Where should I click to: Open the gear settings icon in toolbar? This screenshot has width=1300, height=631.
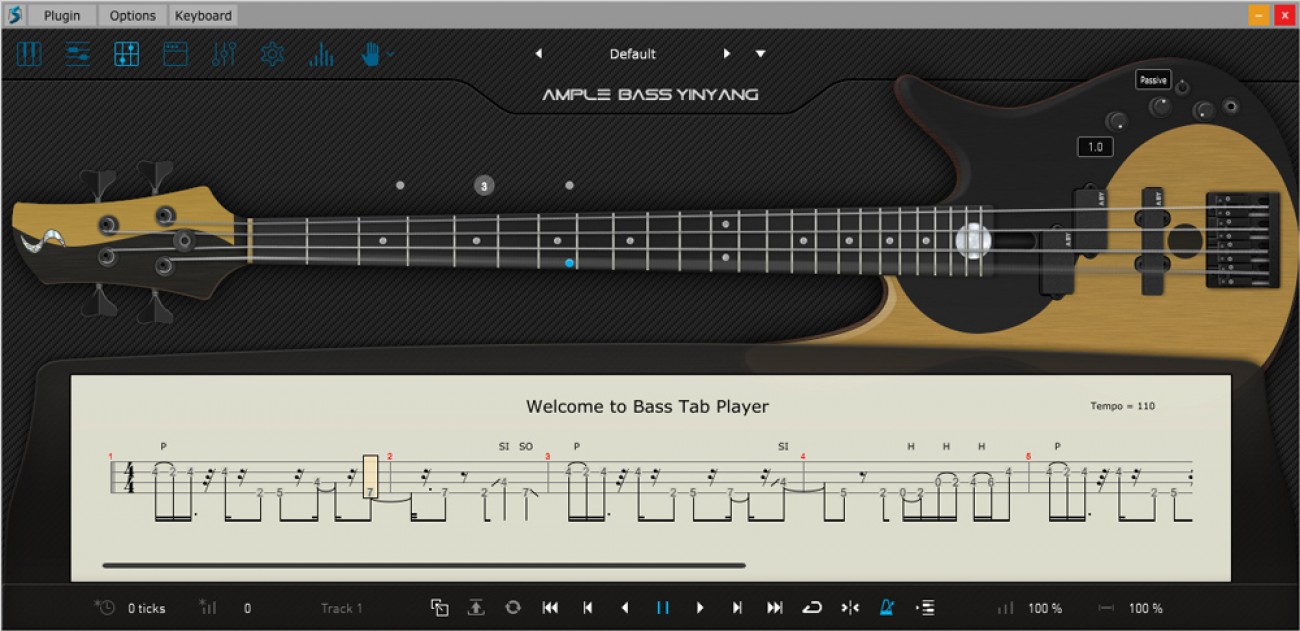pyautogui.click(x=272, y=54)
